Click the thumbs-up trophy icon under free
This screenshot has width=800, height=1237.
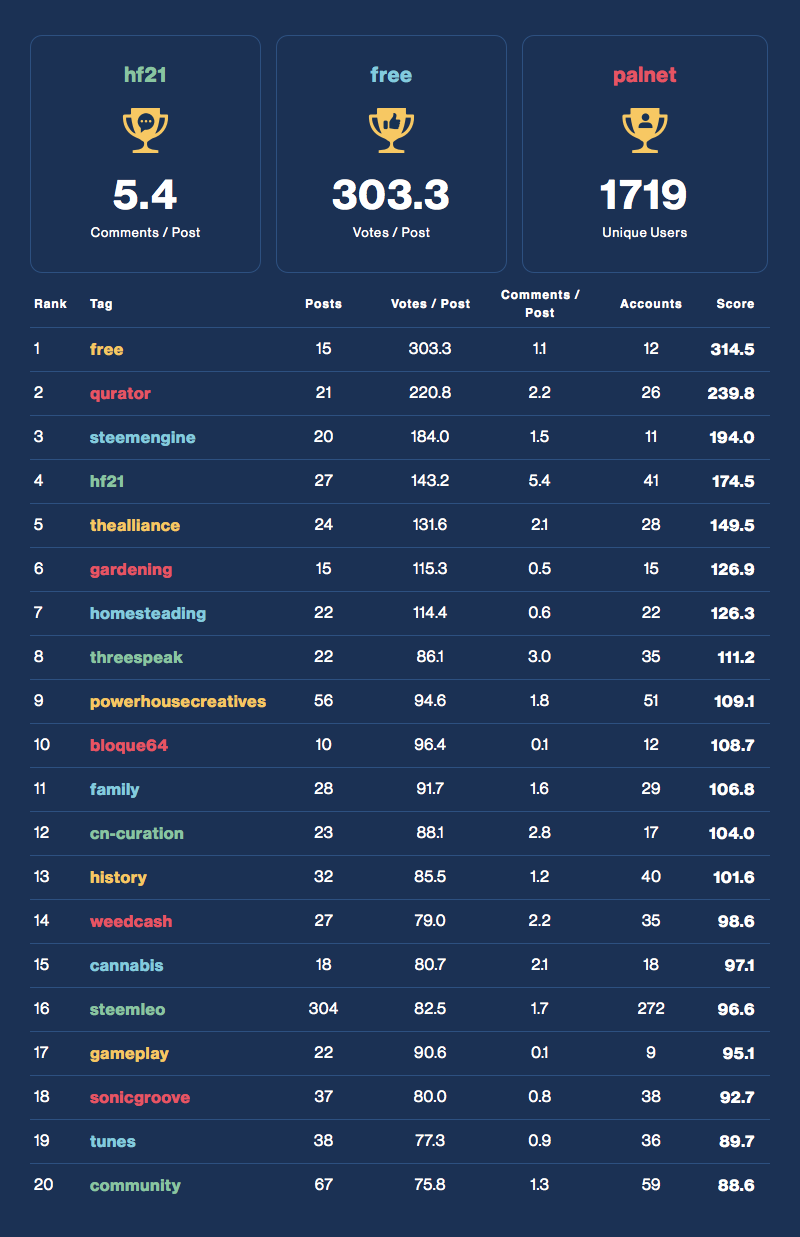391,131
